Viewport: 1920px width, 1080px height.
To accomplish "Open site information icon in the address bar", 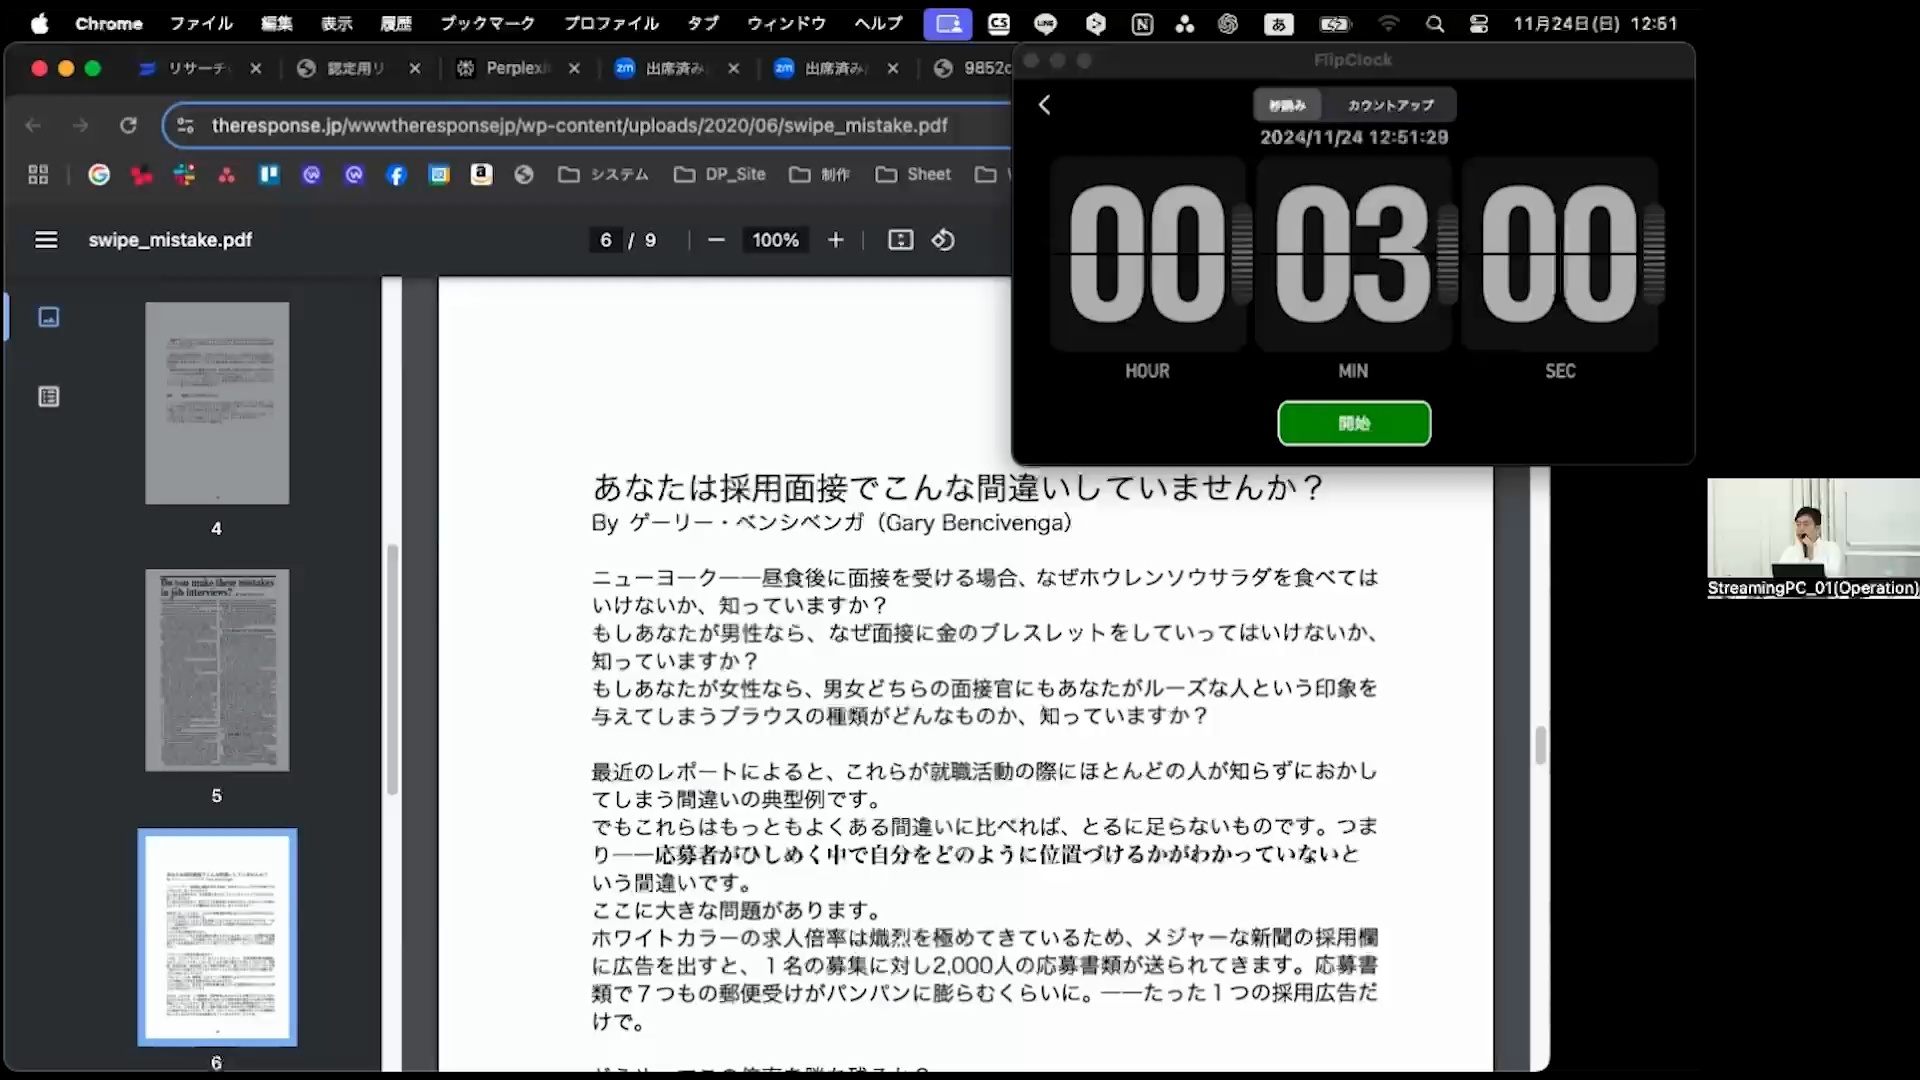I will click(x=185, y=125).
